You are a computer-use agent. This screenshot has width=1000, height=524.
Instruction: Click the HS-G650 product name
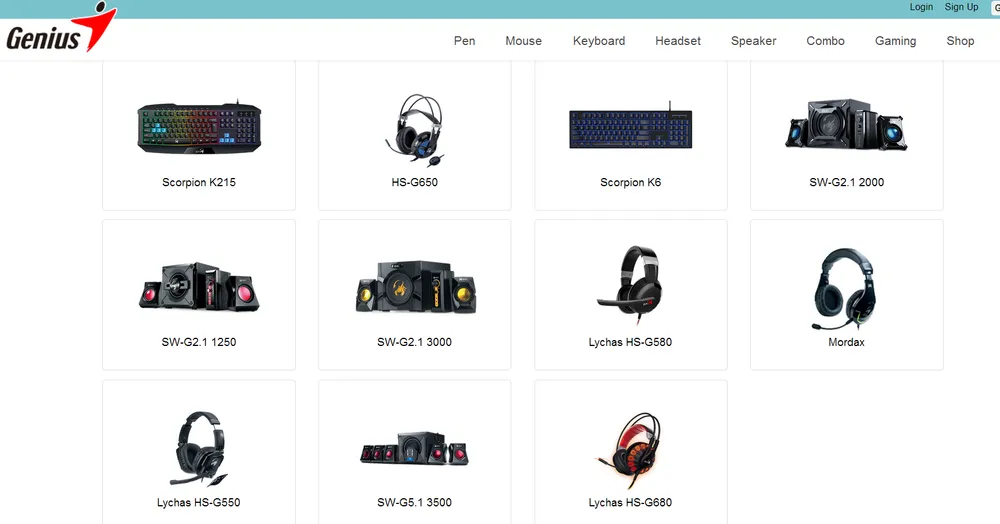[415, 182]
